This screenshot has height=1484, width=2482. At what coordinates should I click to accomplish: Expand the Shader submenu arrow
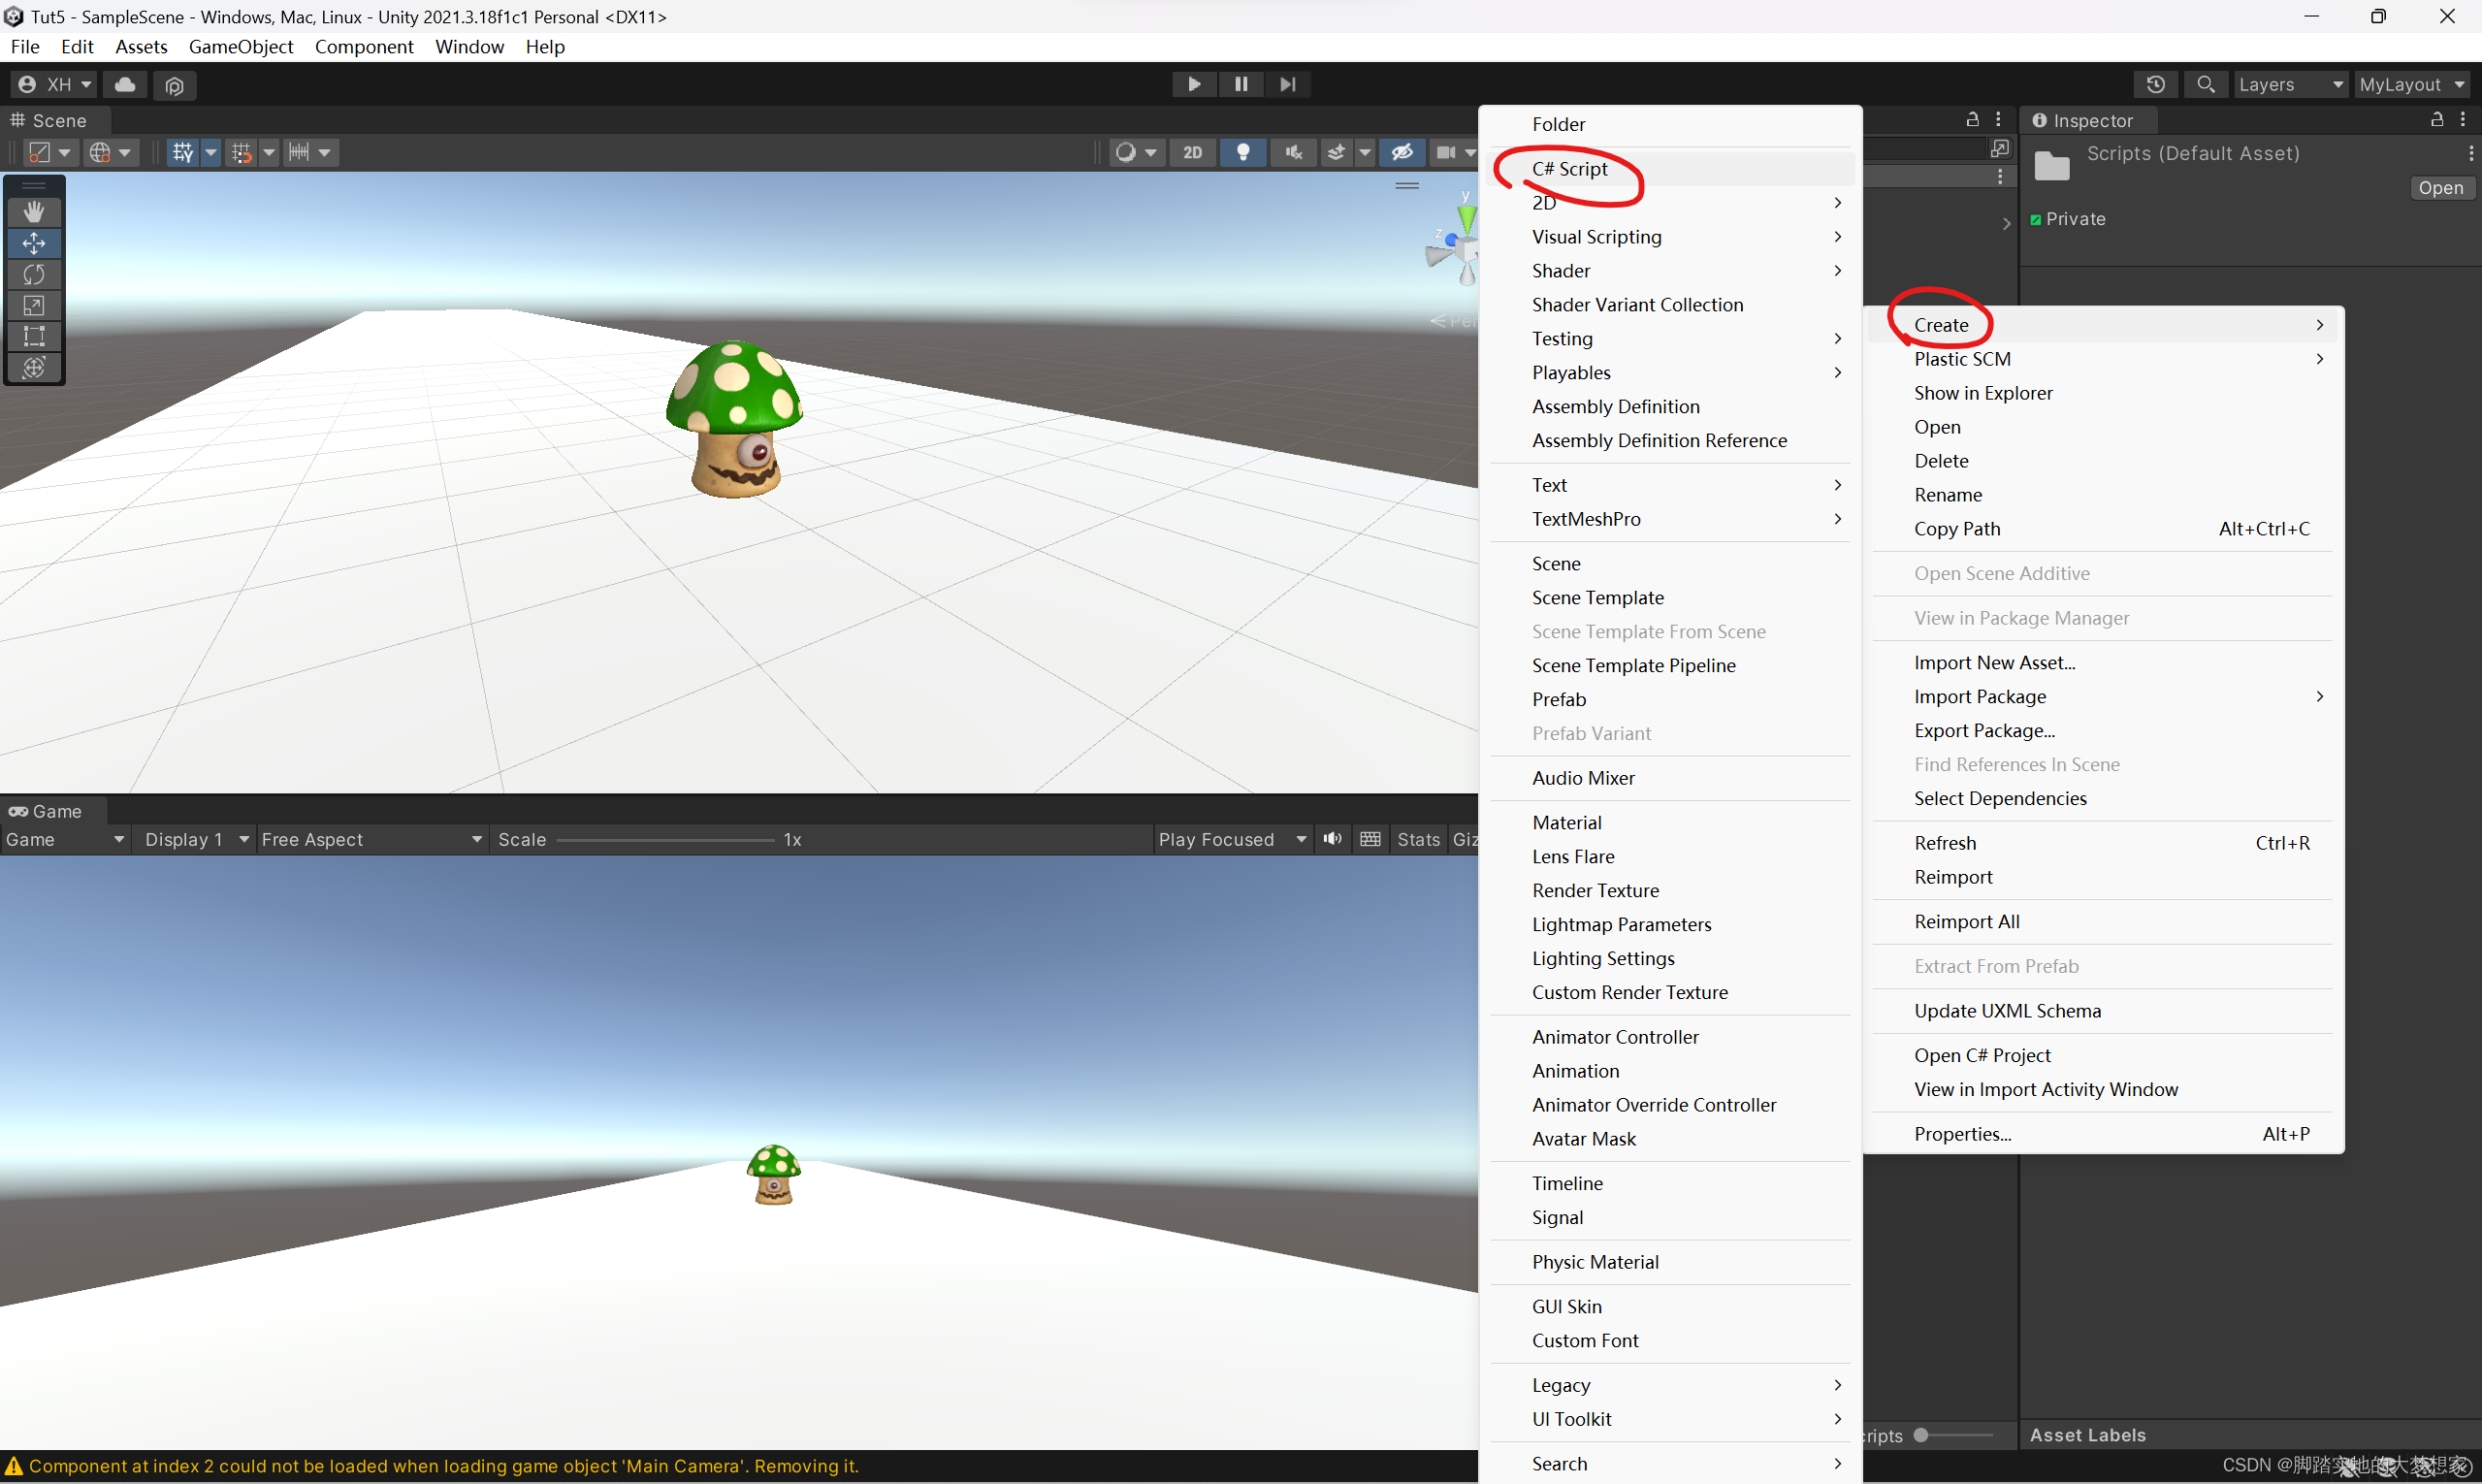1837,271
